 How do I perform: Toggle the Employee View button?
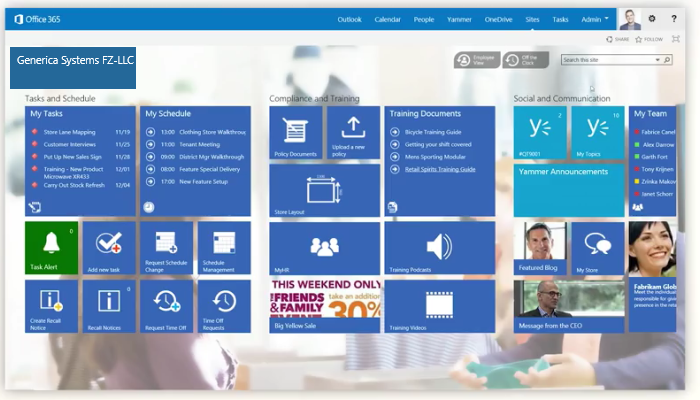pos(476,60)
